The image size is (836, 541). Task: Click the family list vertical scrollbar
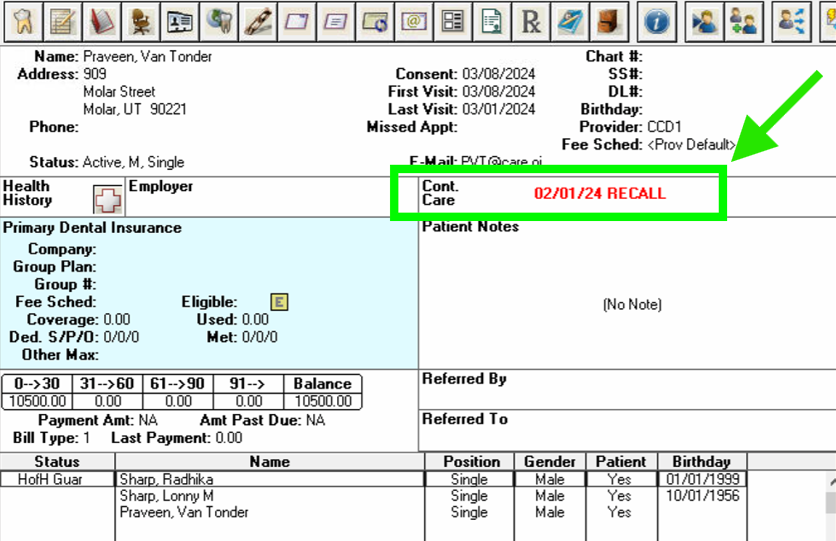pos(831,506)
